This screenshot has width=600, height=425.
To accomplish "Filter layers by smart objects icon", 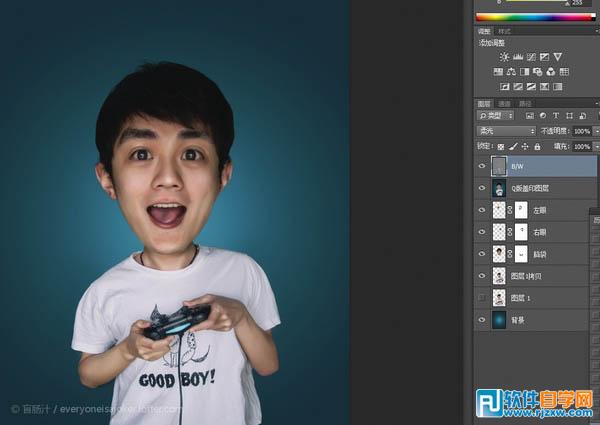I will pos(582,116).
